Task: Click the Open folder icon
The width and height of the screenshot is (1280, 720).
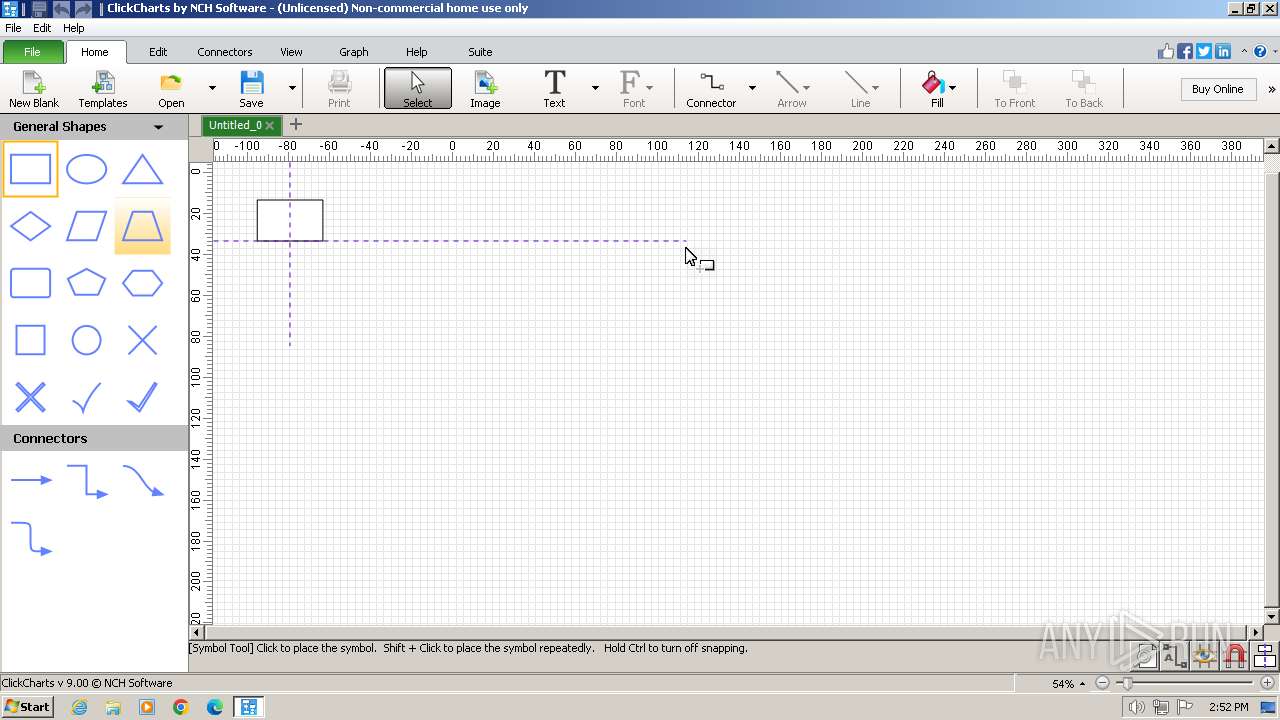Action: pyautogui.click(x=171, y=89)
